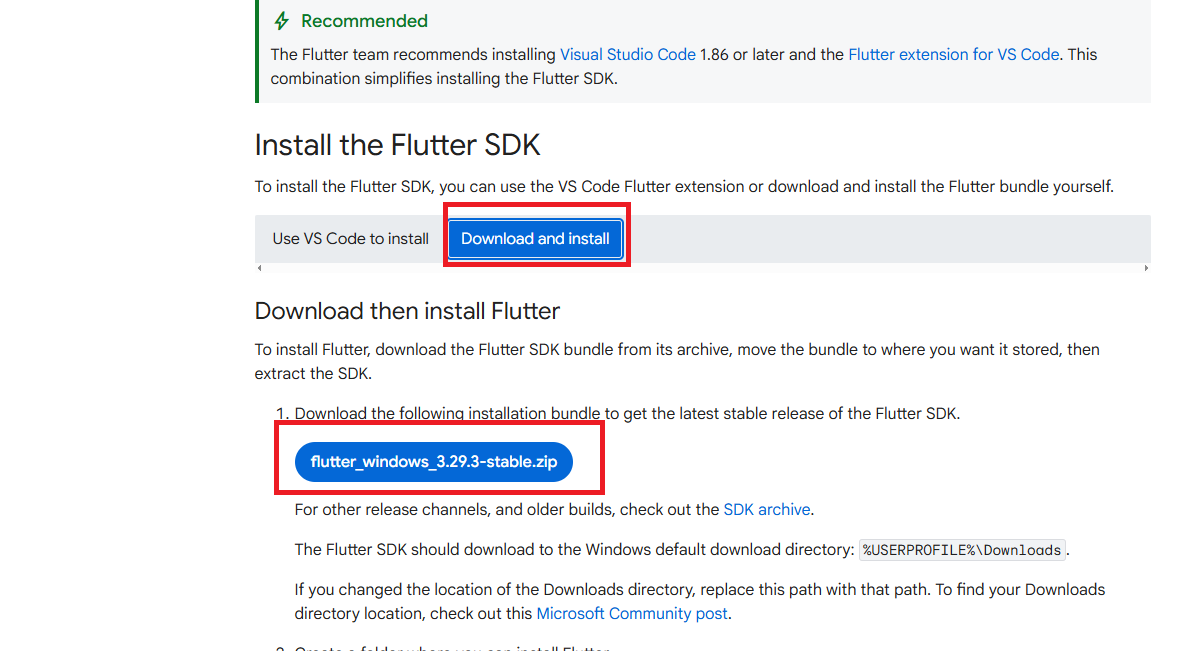The height and width of the screenshot is (651, 1196).
Task: Click the Recommended callout title
Action: tap(364, 20)
